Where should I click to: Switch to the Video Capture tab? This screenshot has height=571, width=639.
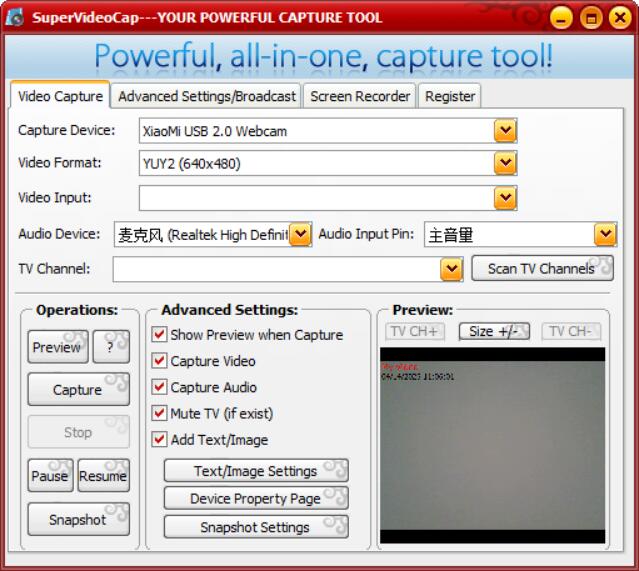click(60, 96)
